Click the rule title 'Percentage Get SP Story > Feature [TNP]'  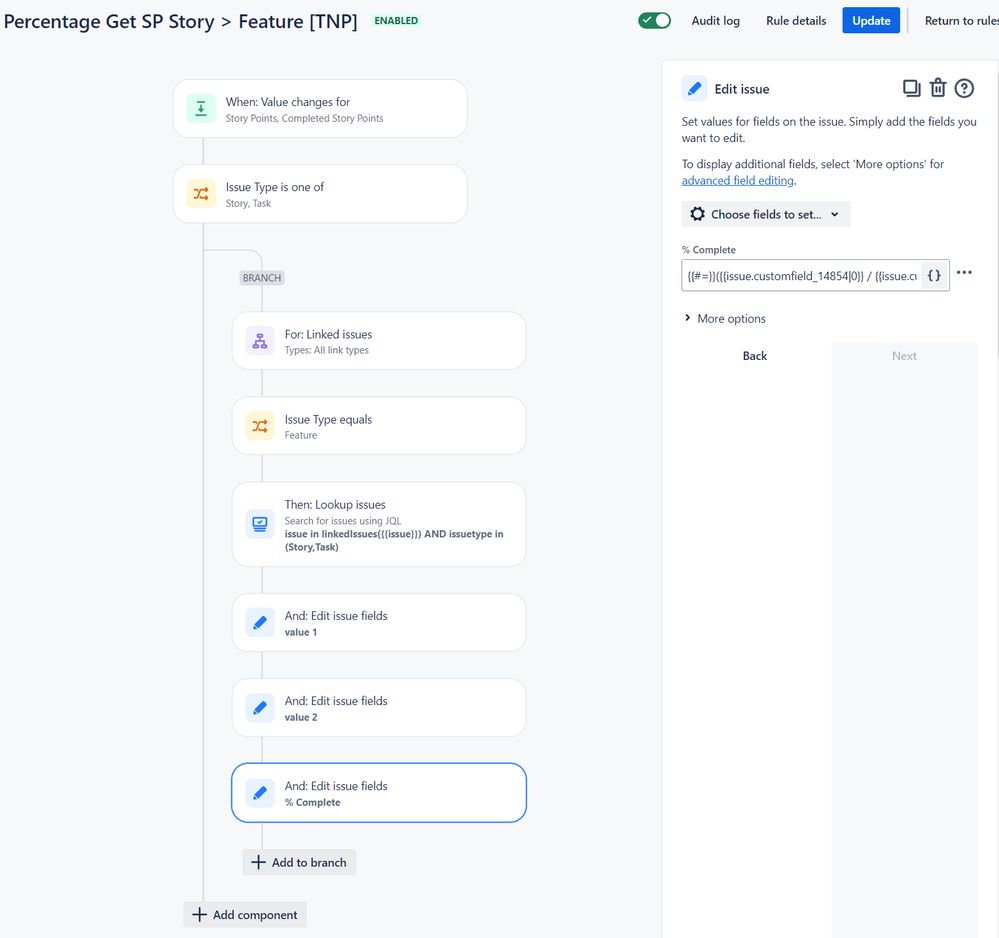pos(180,21)
